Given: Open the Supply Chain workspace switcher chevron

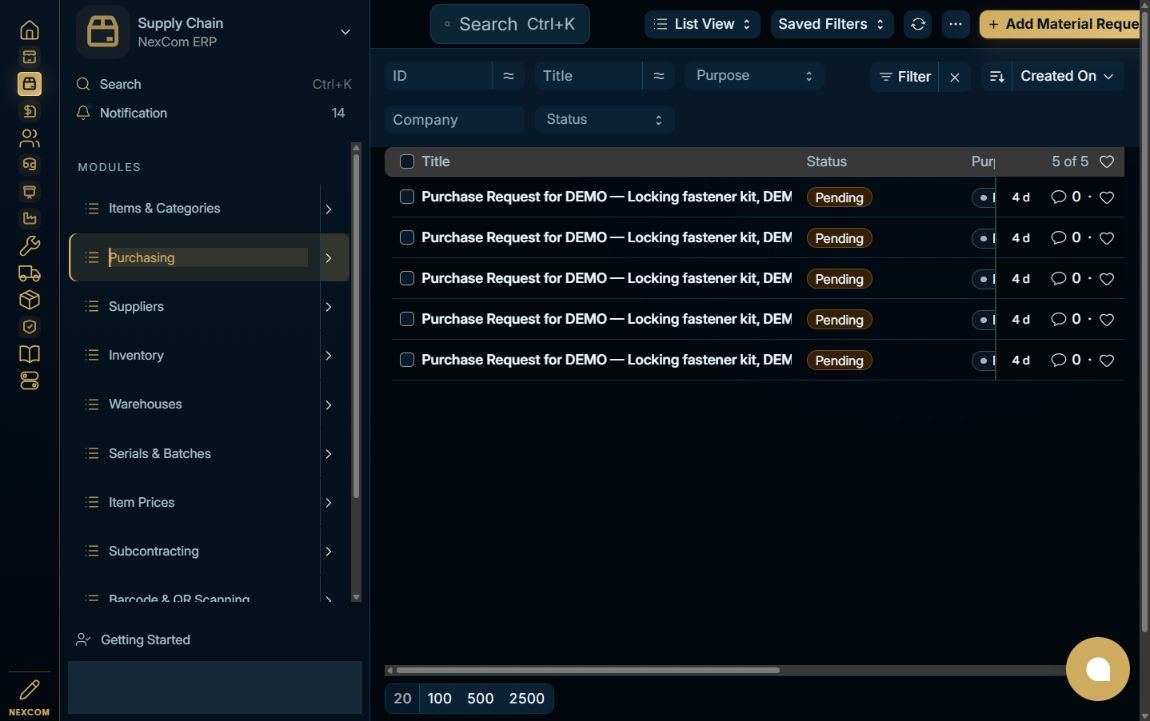Looking at the screenshot, I should point(345,32).
